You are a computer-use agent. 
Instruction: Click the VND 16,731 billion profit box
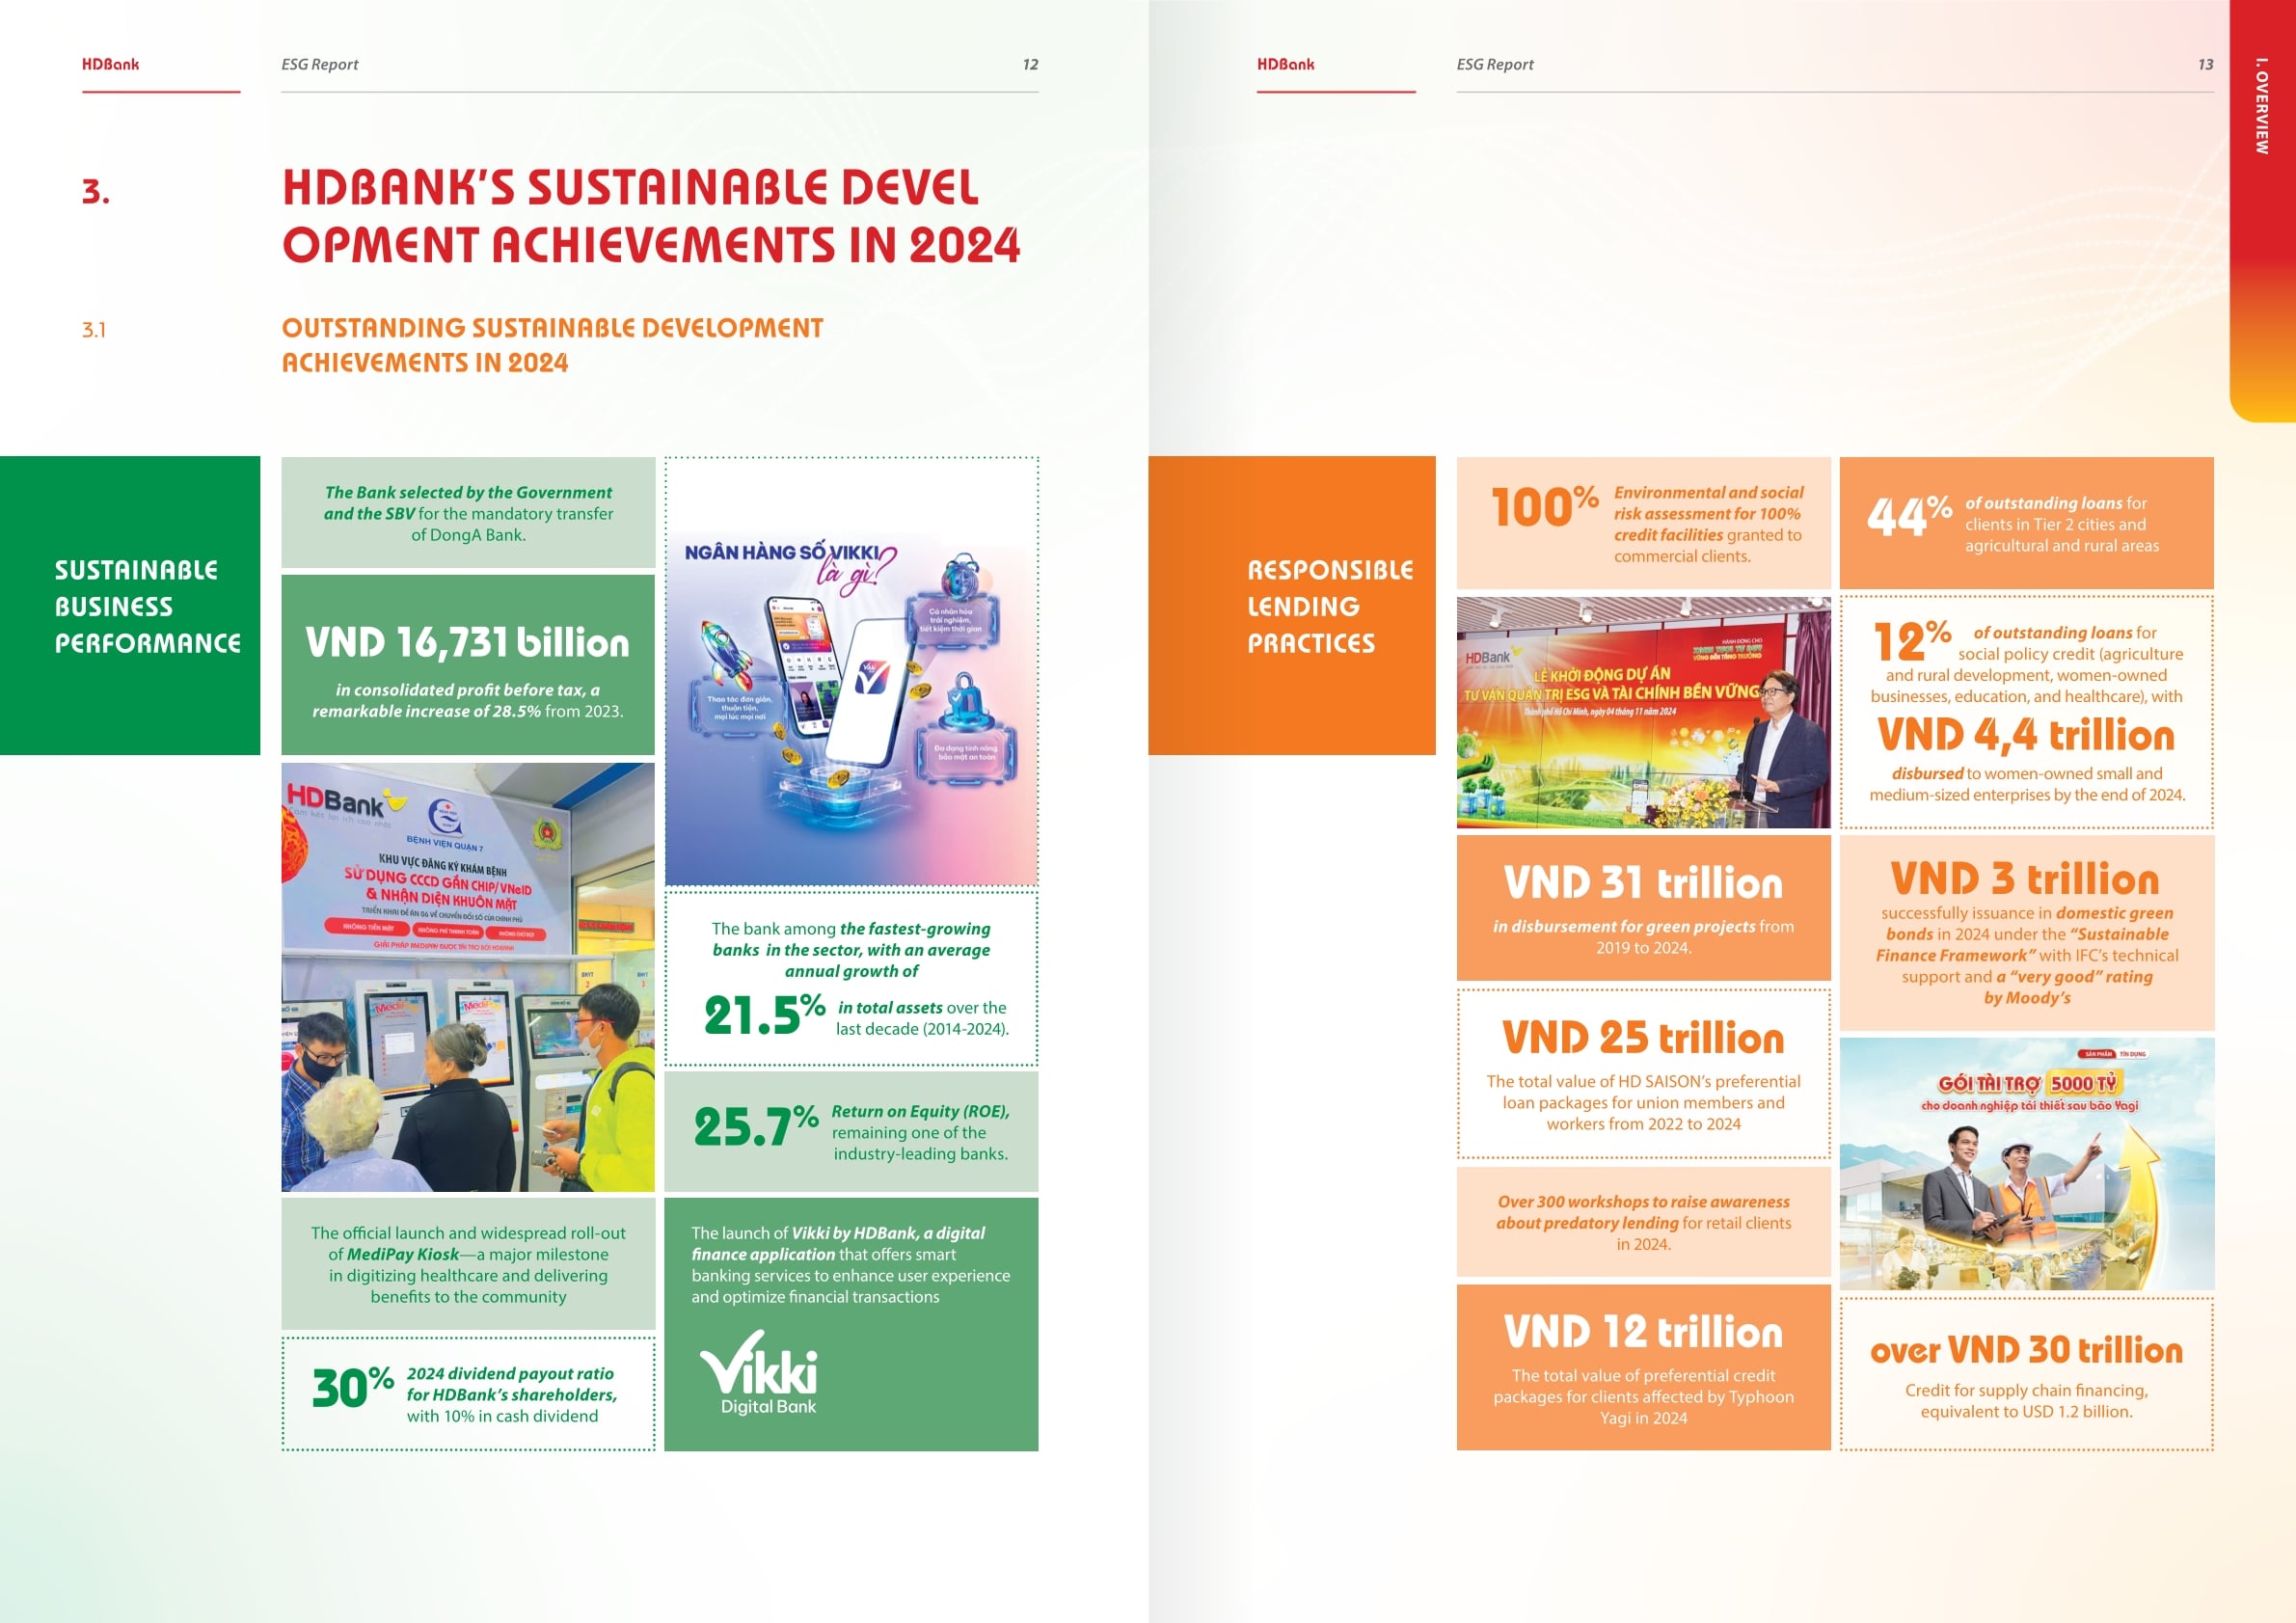[x=468, y=663]
